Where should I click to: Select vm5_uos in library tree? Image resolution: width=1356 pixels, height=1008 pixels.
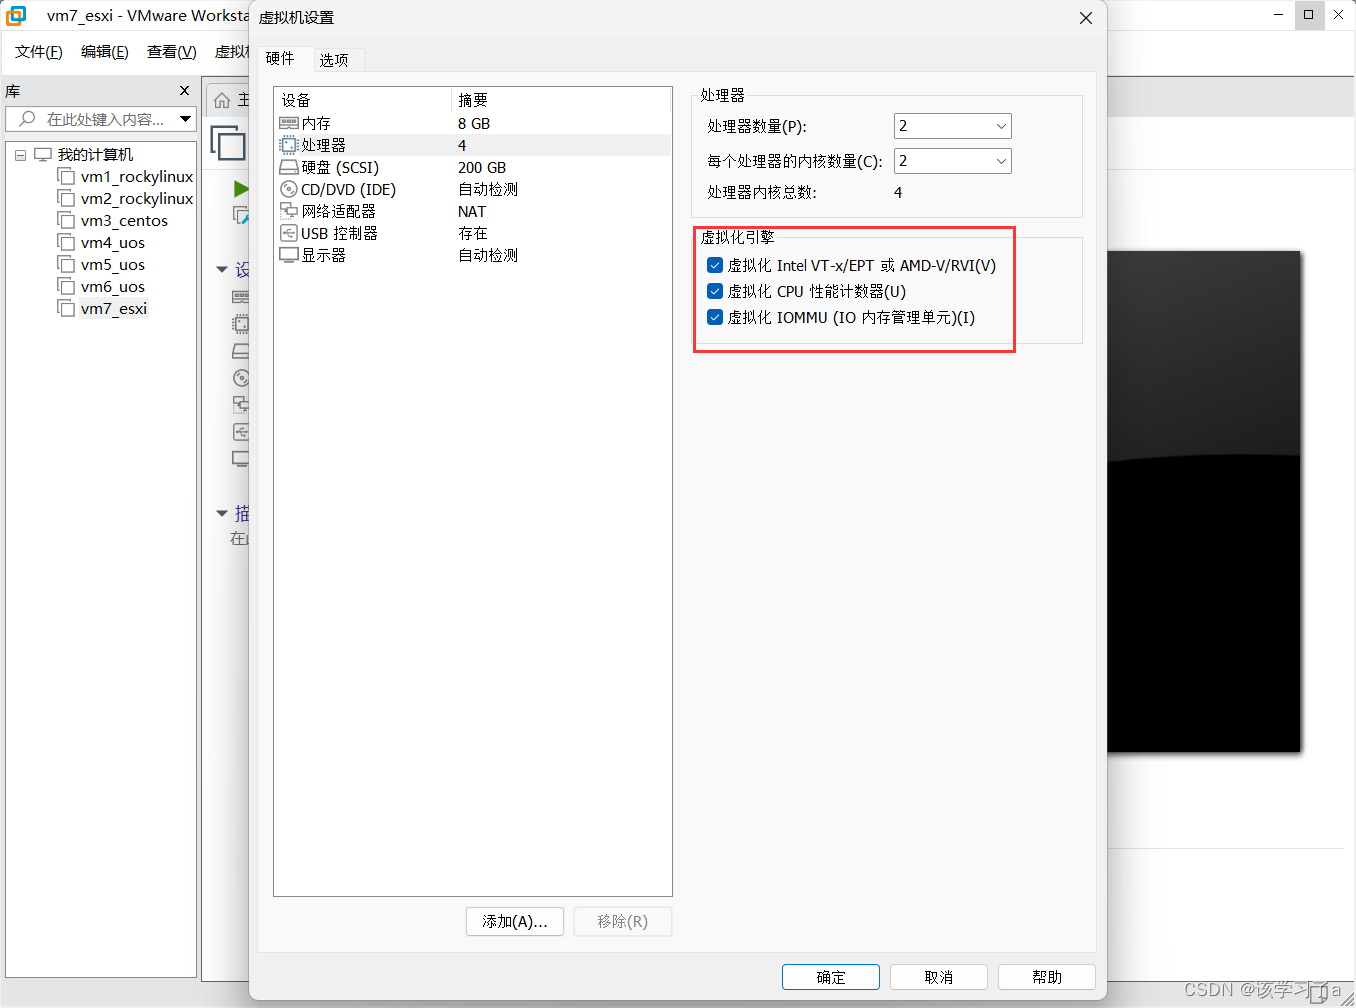point(112,264)
